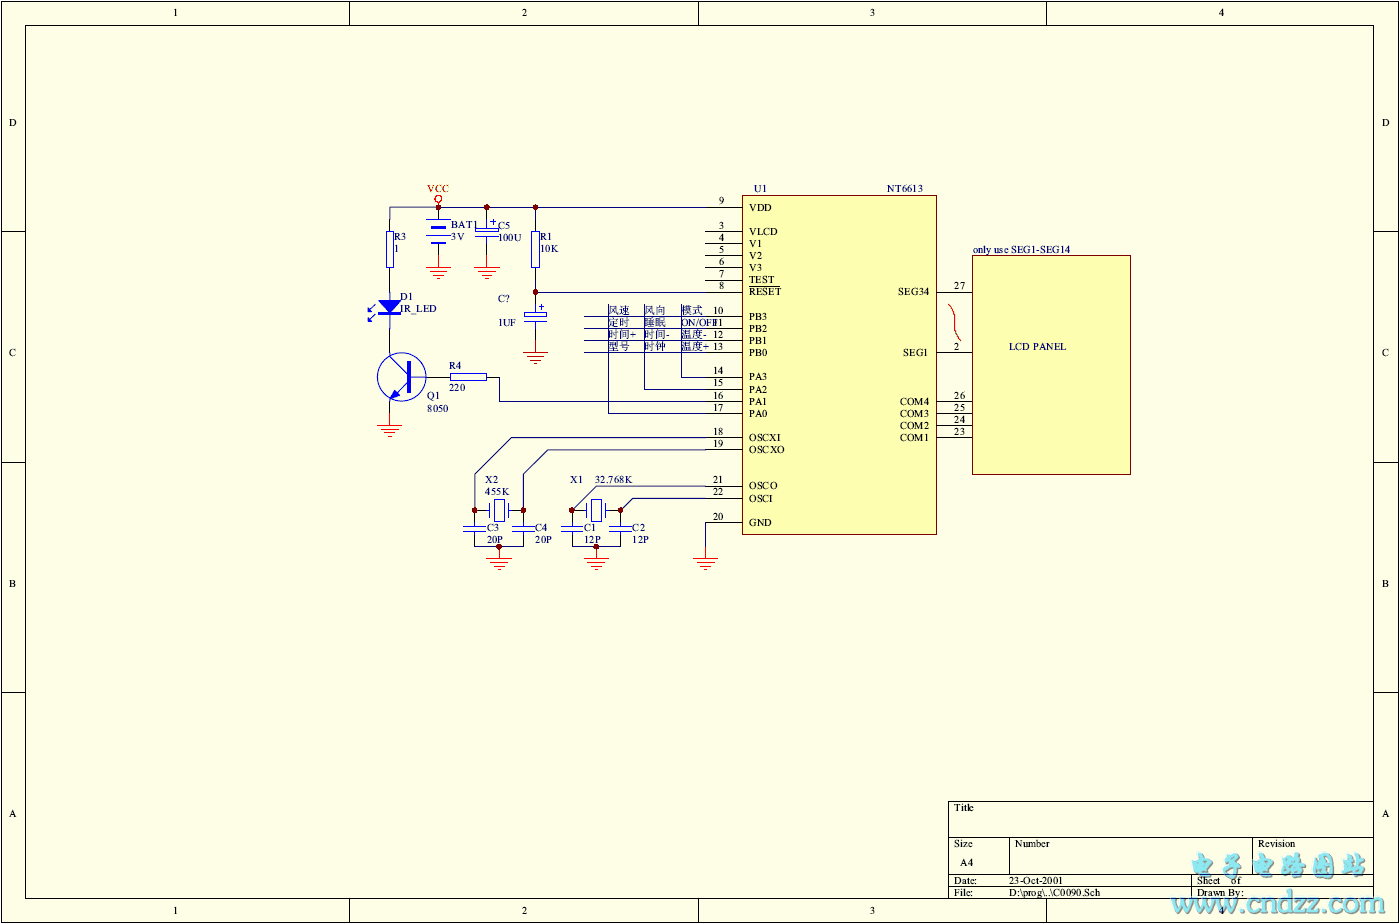
Task: Click the 1UF reset capacitor symbol
Action: pyautogui.click(x=536, y=316)
